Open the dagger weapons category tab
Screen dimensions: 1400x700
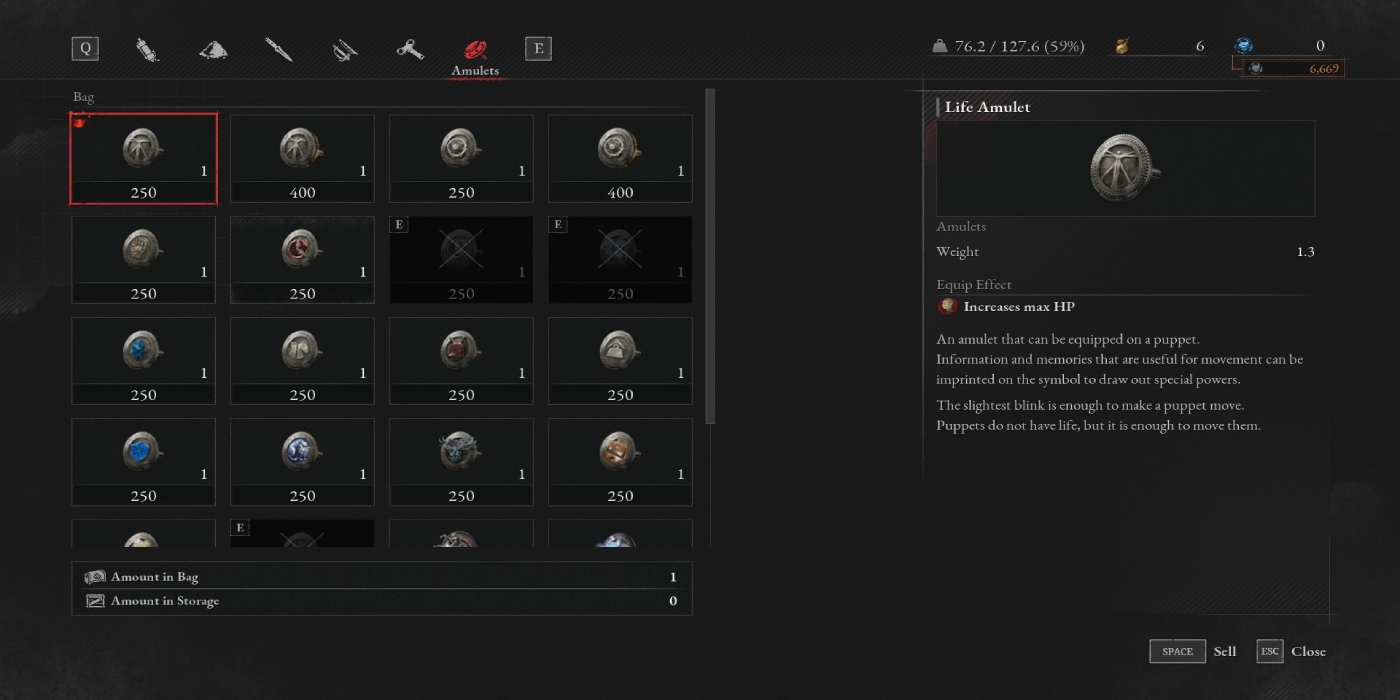coord(278,49)
